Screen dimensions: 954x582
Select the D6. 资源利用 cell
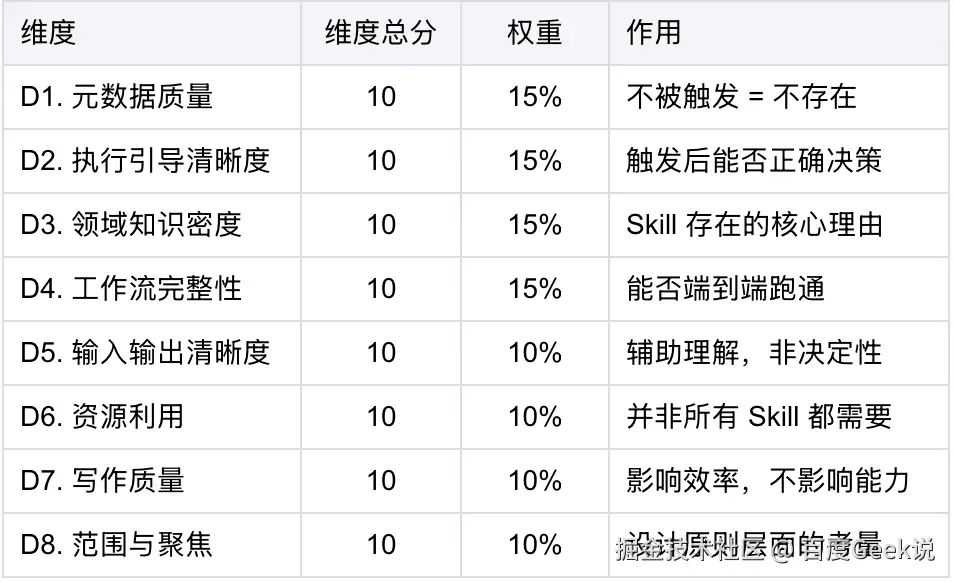point(103,417)
